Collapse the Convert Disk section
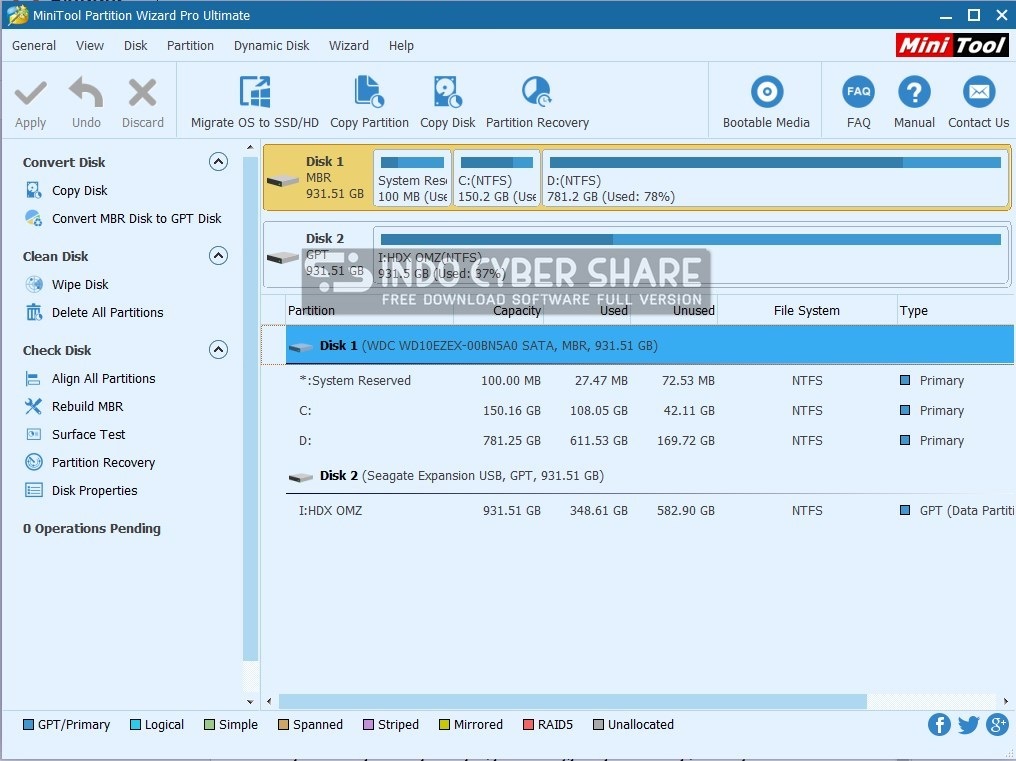This screenshot has width=1016, height=761. [218, 161]
